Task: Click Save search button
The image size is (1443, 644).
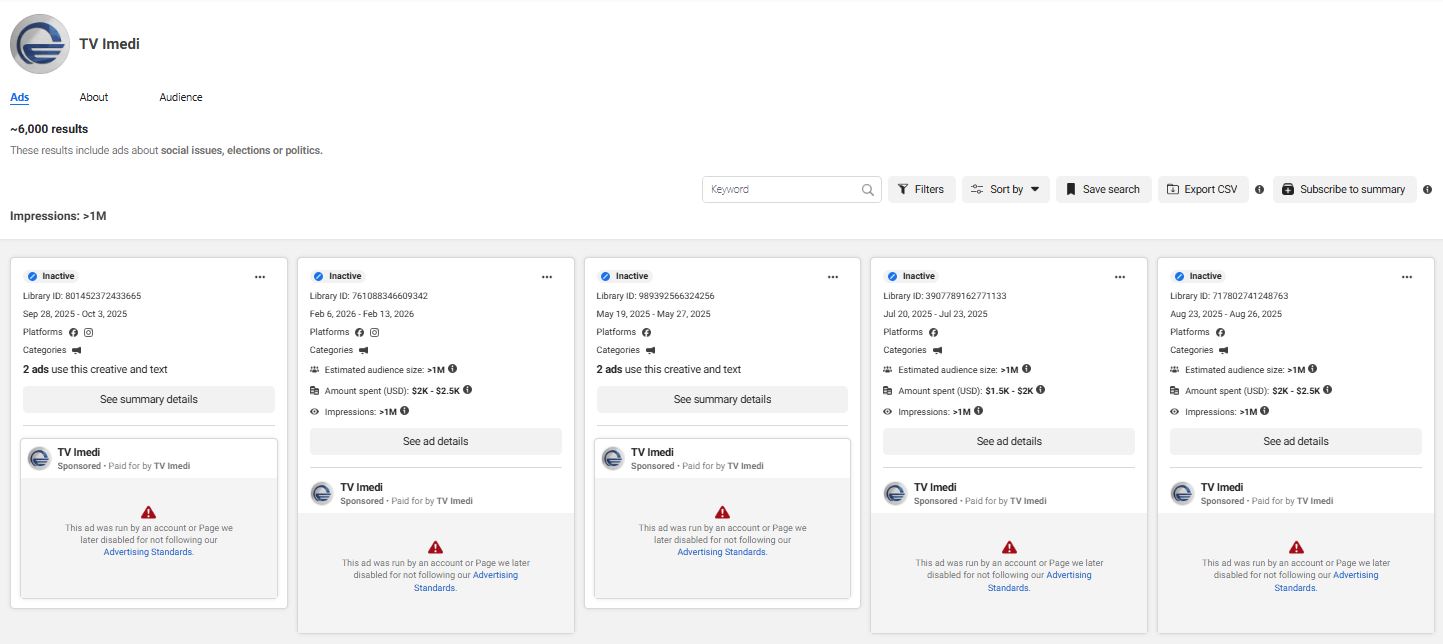Action: pos(1102,190)
